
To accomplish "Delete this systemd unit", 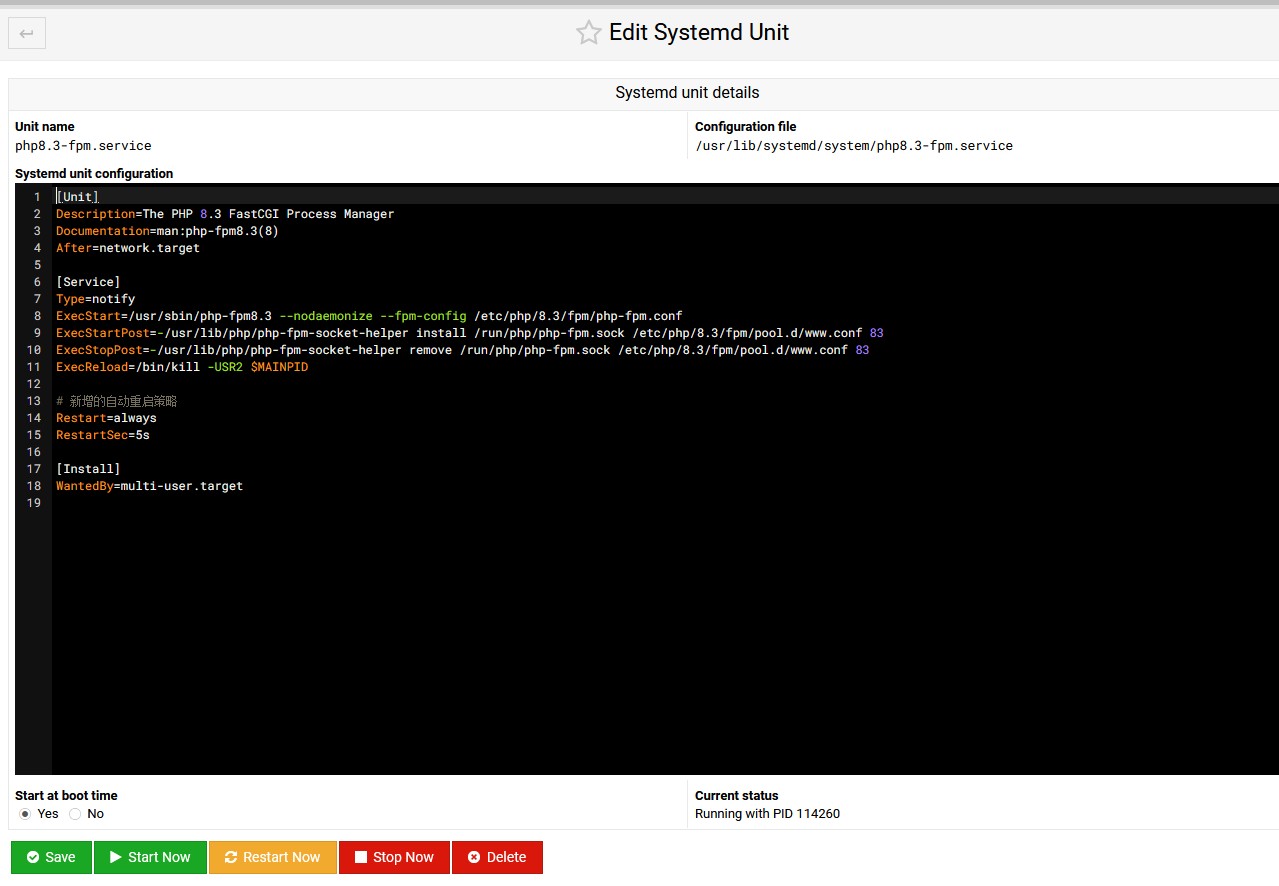I will click(497, 857).
